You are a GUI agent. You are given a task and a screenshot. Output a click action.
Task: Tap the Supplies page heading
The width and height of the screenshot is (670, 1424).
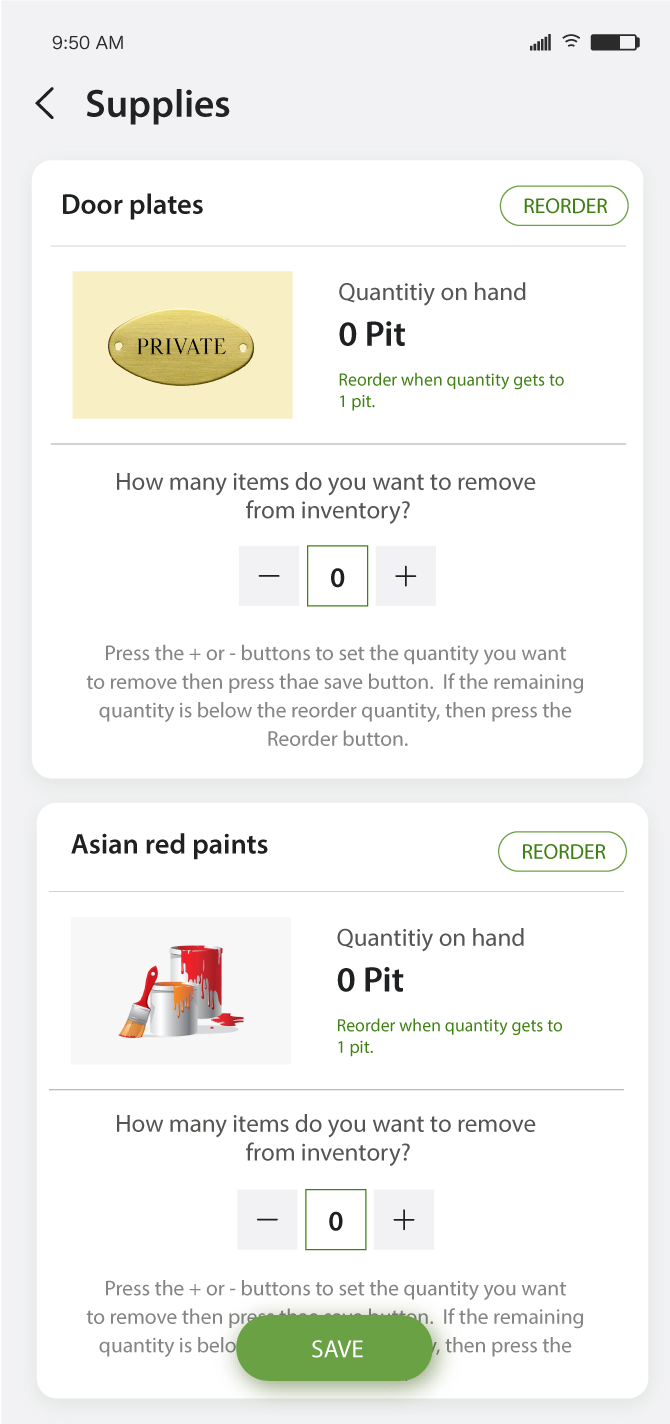[158, 104]
